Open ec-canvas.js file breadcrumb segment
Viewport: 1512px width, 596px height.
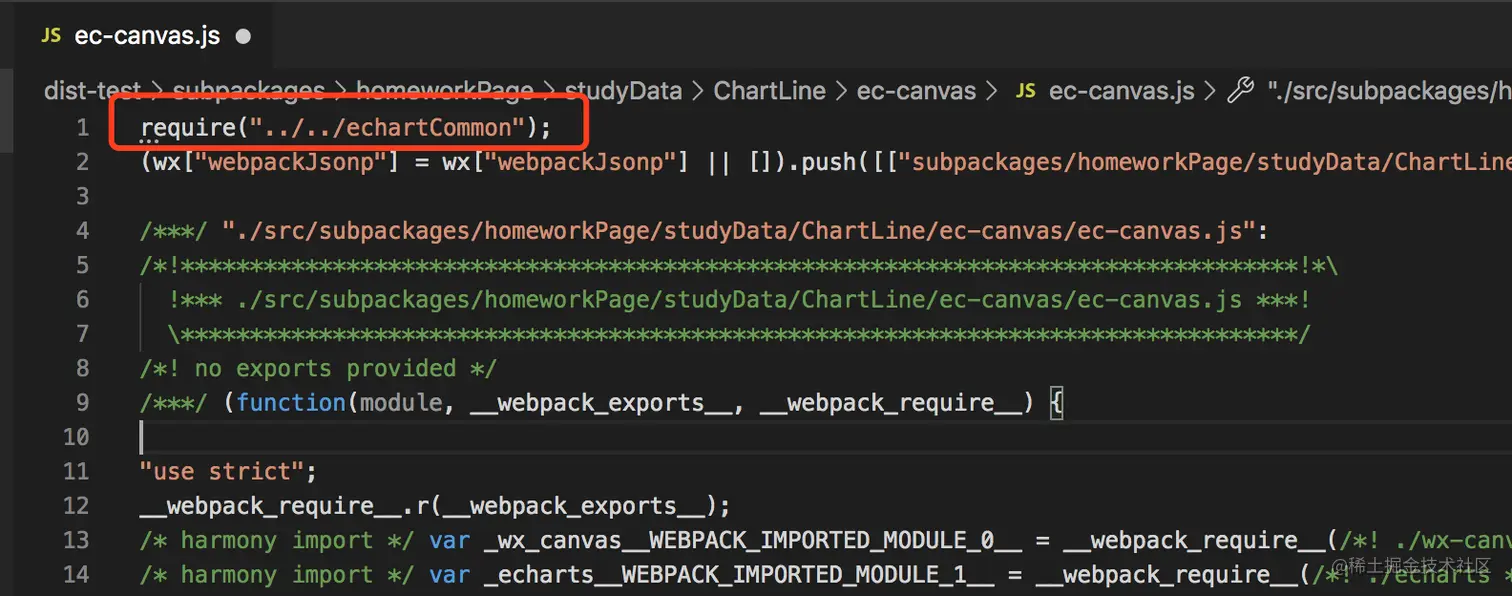point(1121,91)
